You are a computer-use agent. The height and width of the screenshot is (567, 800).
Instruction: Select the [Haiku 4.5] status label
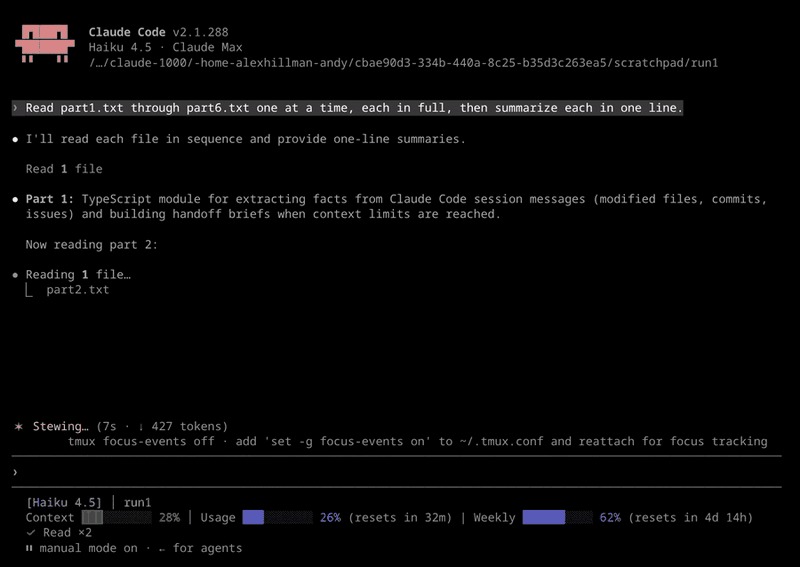(64, 502)
